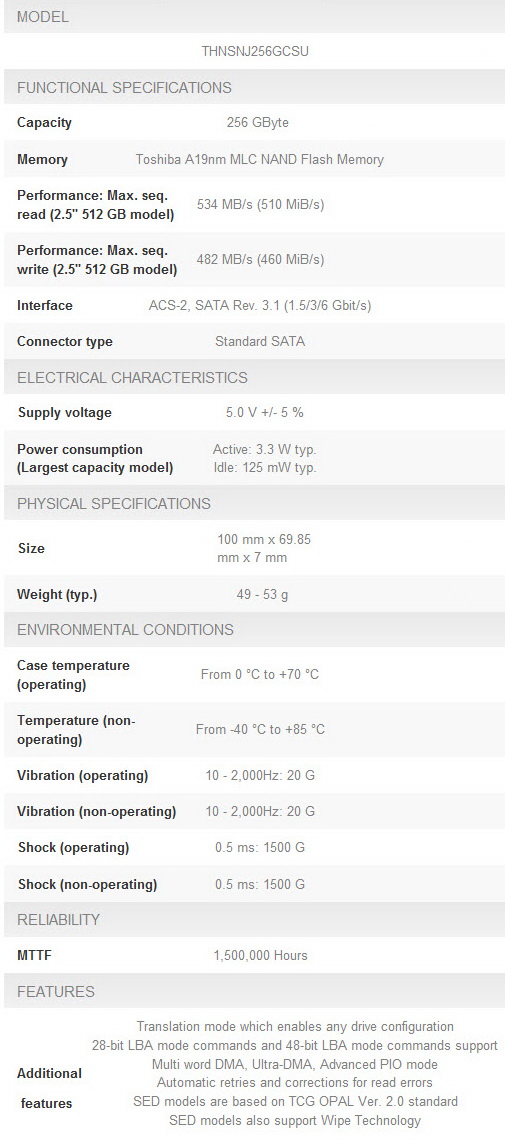This screenshot has height=1140, width=505.
Task: Click the Weight (typ.) row label
Action: click(x=57, y=595)
